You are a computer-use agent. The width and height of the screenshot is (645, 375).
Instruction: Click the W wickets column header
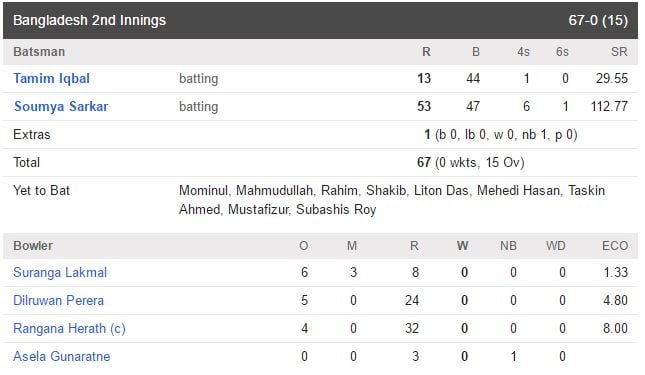462,246
